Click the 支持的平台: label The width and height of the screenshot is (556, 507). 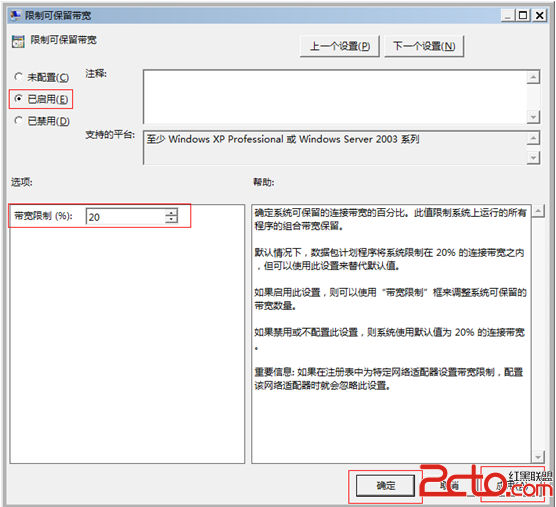[x=110, y=134]
